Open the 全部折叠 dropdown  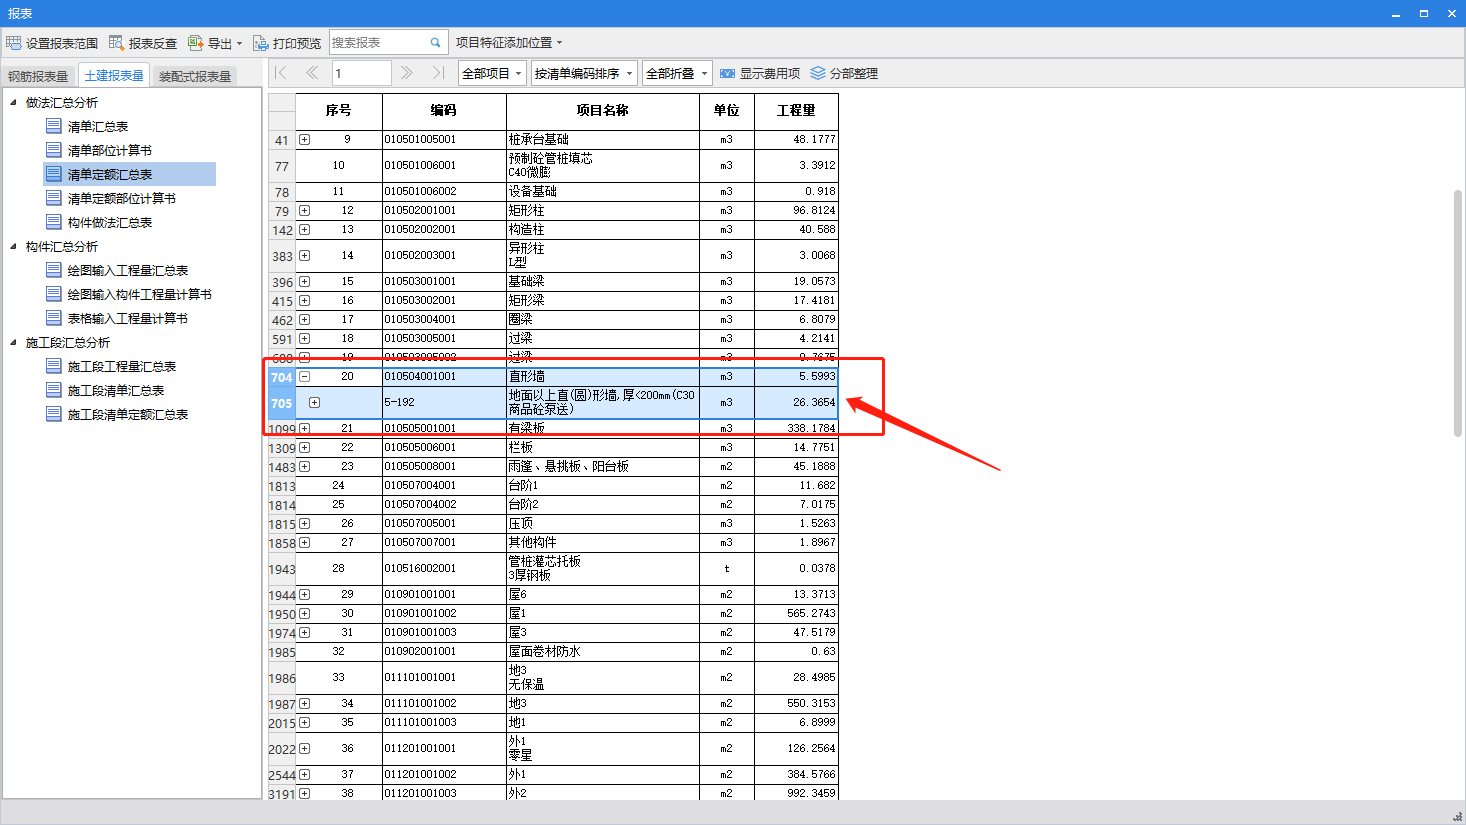click(677, 73)
